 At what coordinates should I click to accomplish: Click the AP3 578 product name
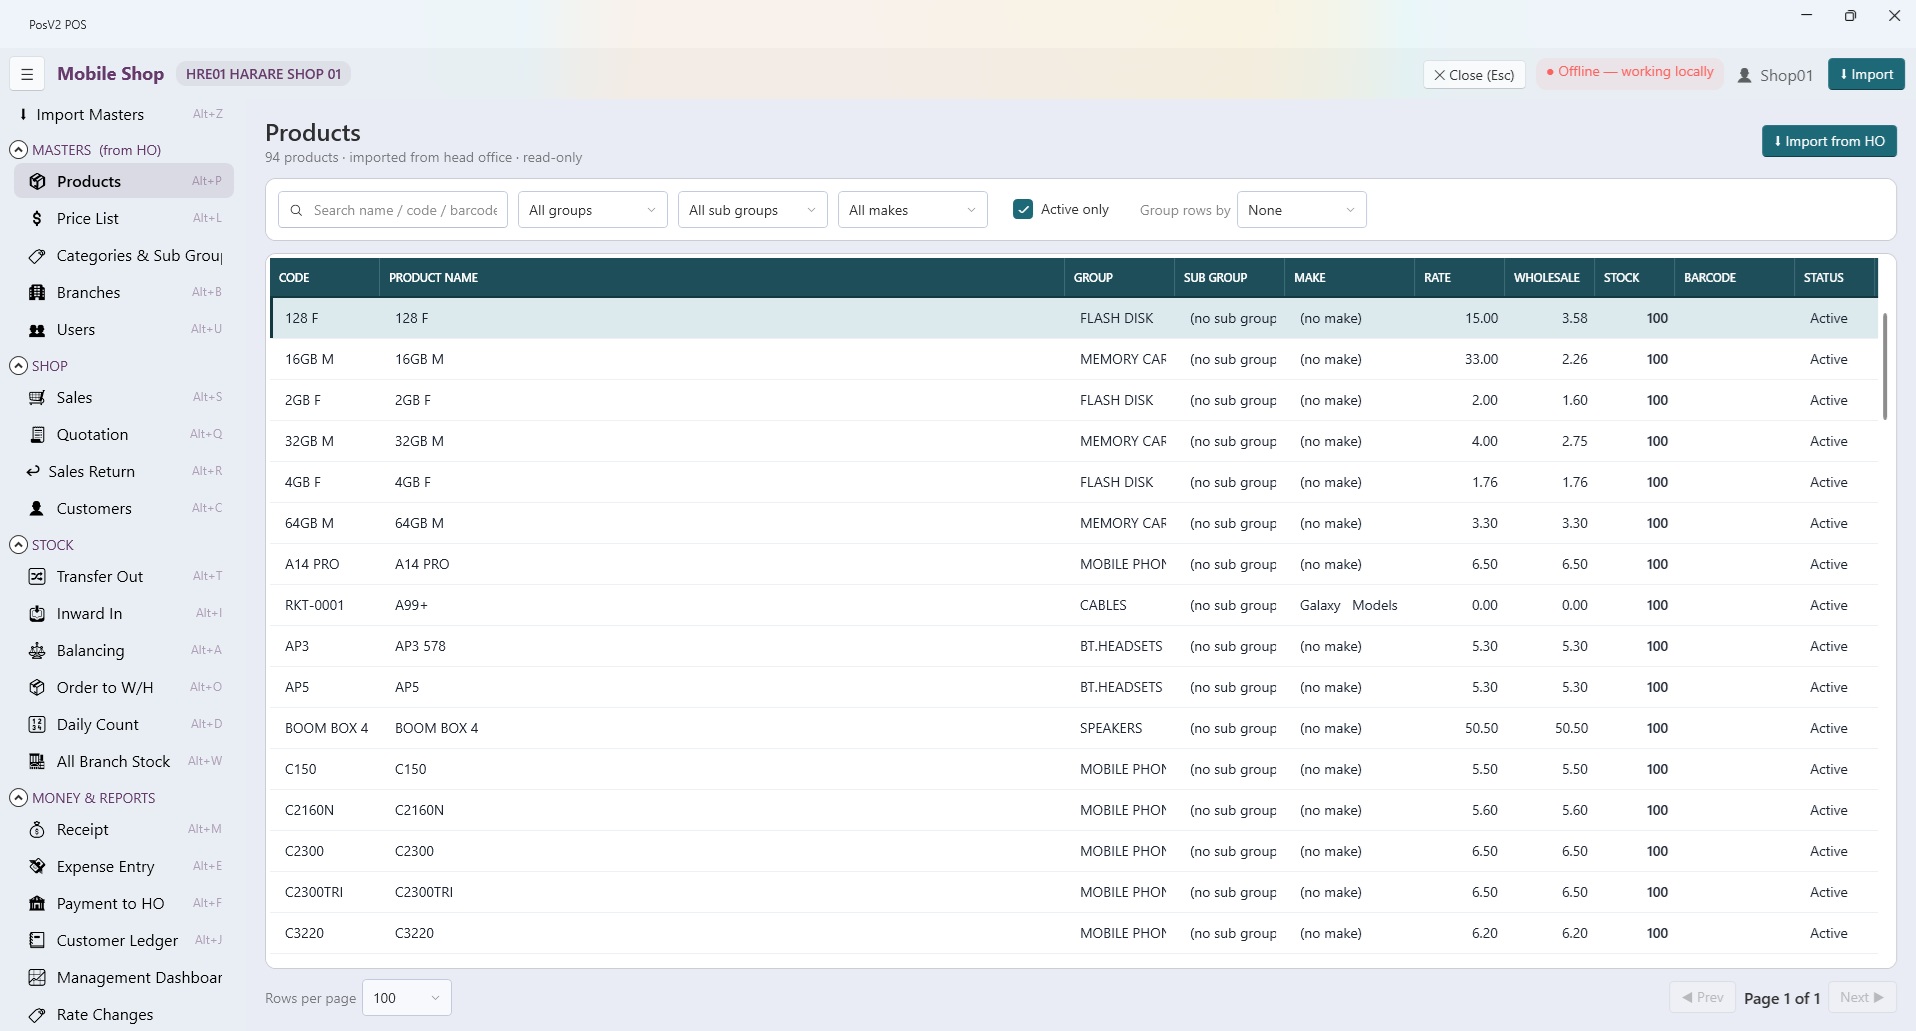click(x=420, y=646)
